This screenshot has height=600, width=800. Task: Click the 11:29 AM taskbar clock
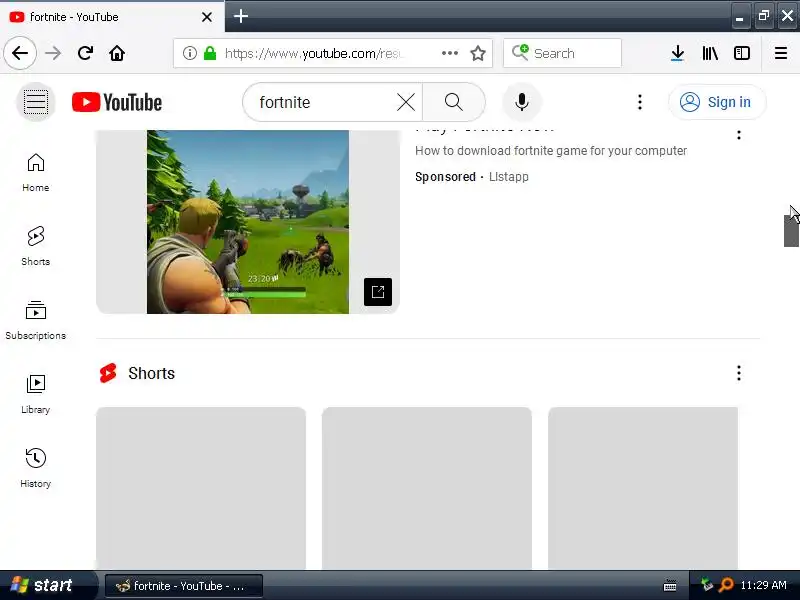(763, 585)
